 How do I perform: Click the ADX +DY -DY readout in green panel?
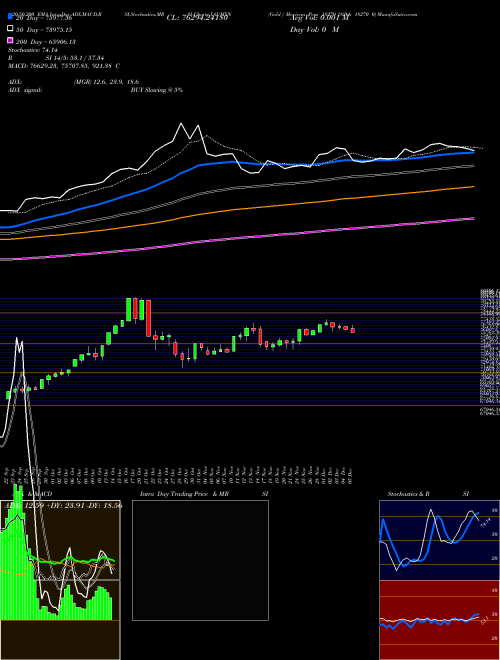click(x=63, y=505)
